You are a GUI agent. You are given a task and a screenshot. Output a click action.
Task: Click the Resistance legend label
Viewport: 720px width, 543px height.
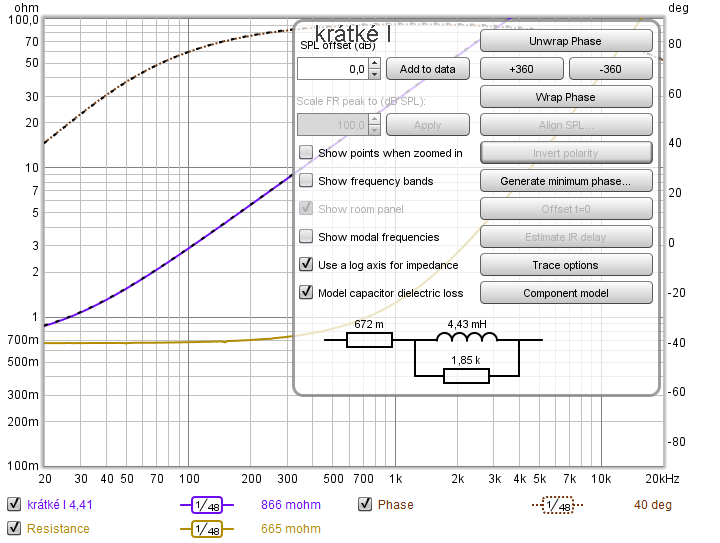(x=58, y=529)
